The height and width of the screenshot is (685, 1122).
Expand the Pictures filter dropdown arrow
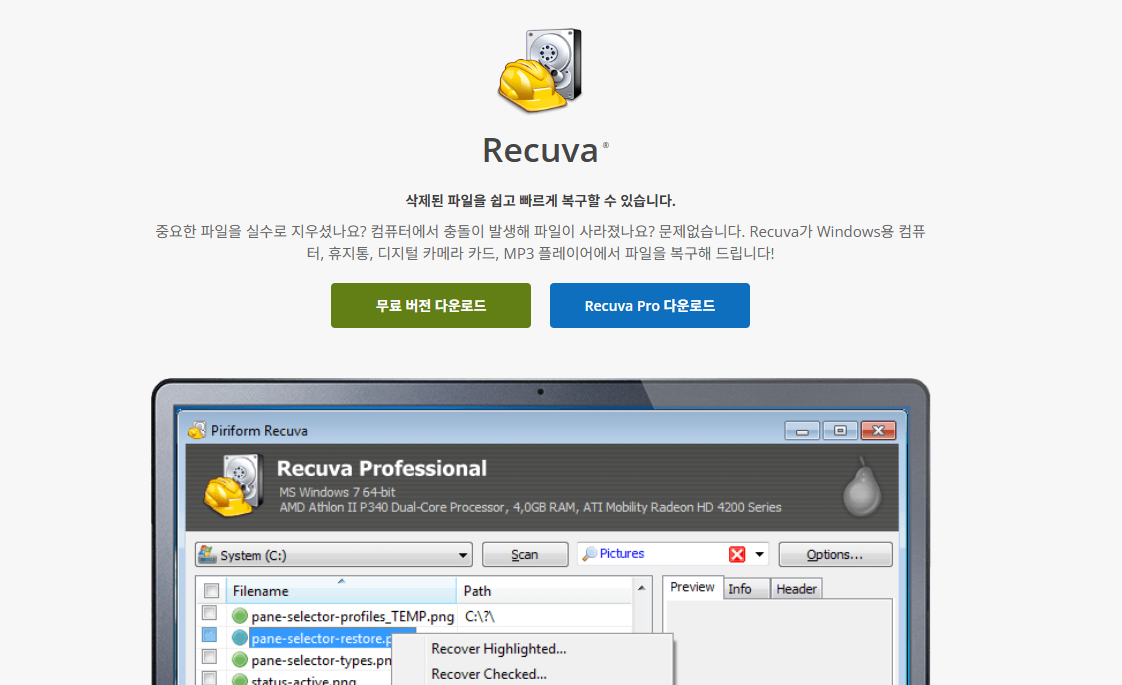click(759, 554)
